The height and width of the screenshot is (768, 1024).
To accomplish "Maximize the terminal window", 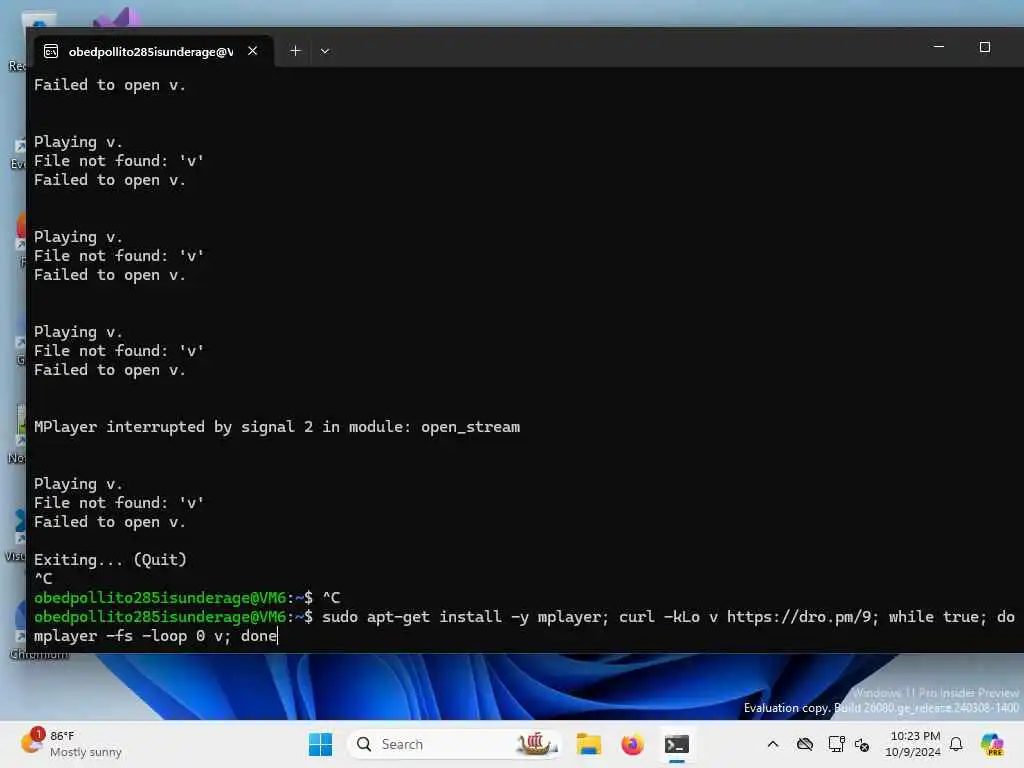I will click(x=985, y=47).
